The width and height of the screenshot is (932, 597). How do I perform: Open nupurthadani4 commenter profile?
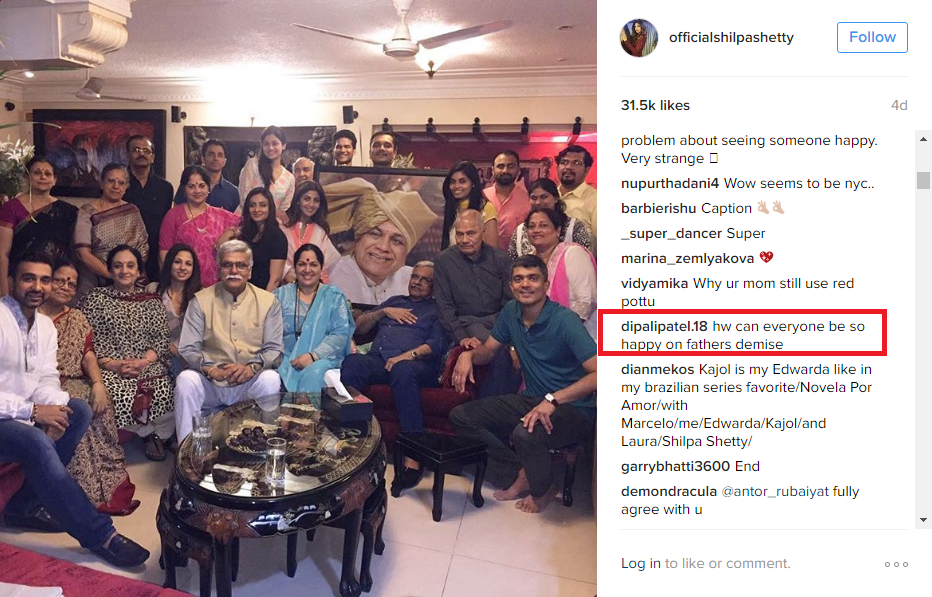[x=670, y=184]
